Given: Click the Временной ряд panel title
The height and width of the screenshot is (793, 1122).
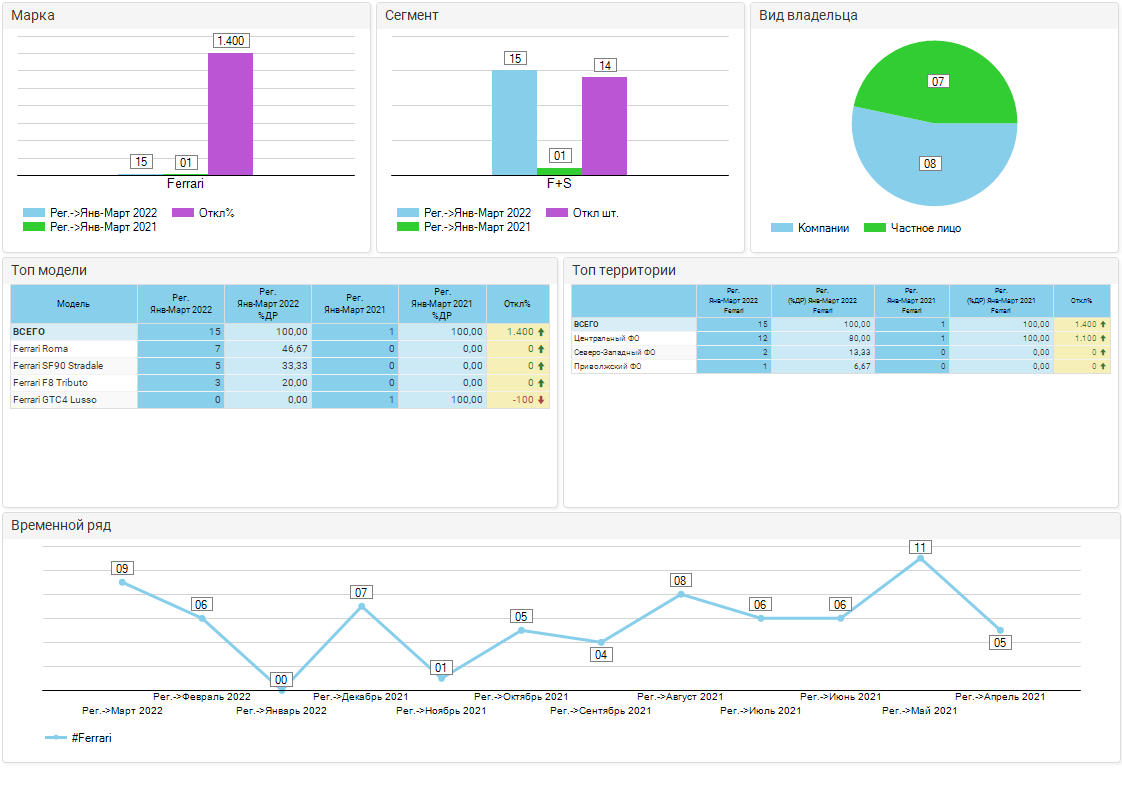Looking at the screenshot, I should pos(61,525).
